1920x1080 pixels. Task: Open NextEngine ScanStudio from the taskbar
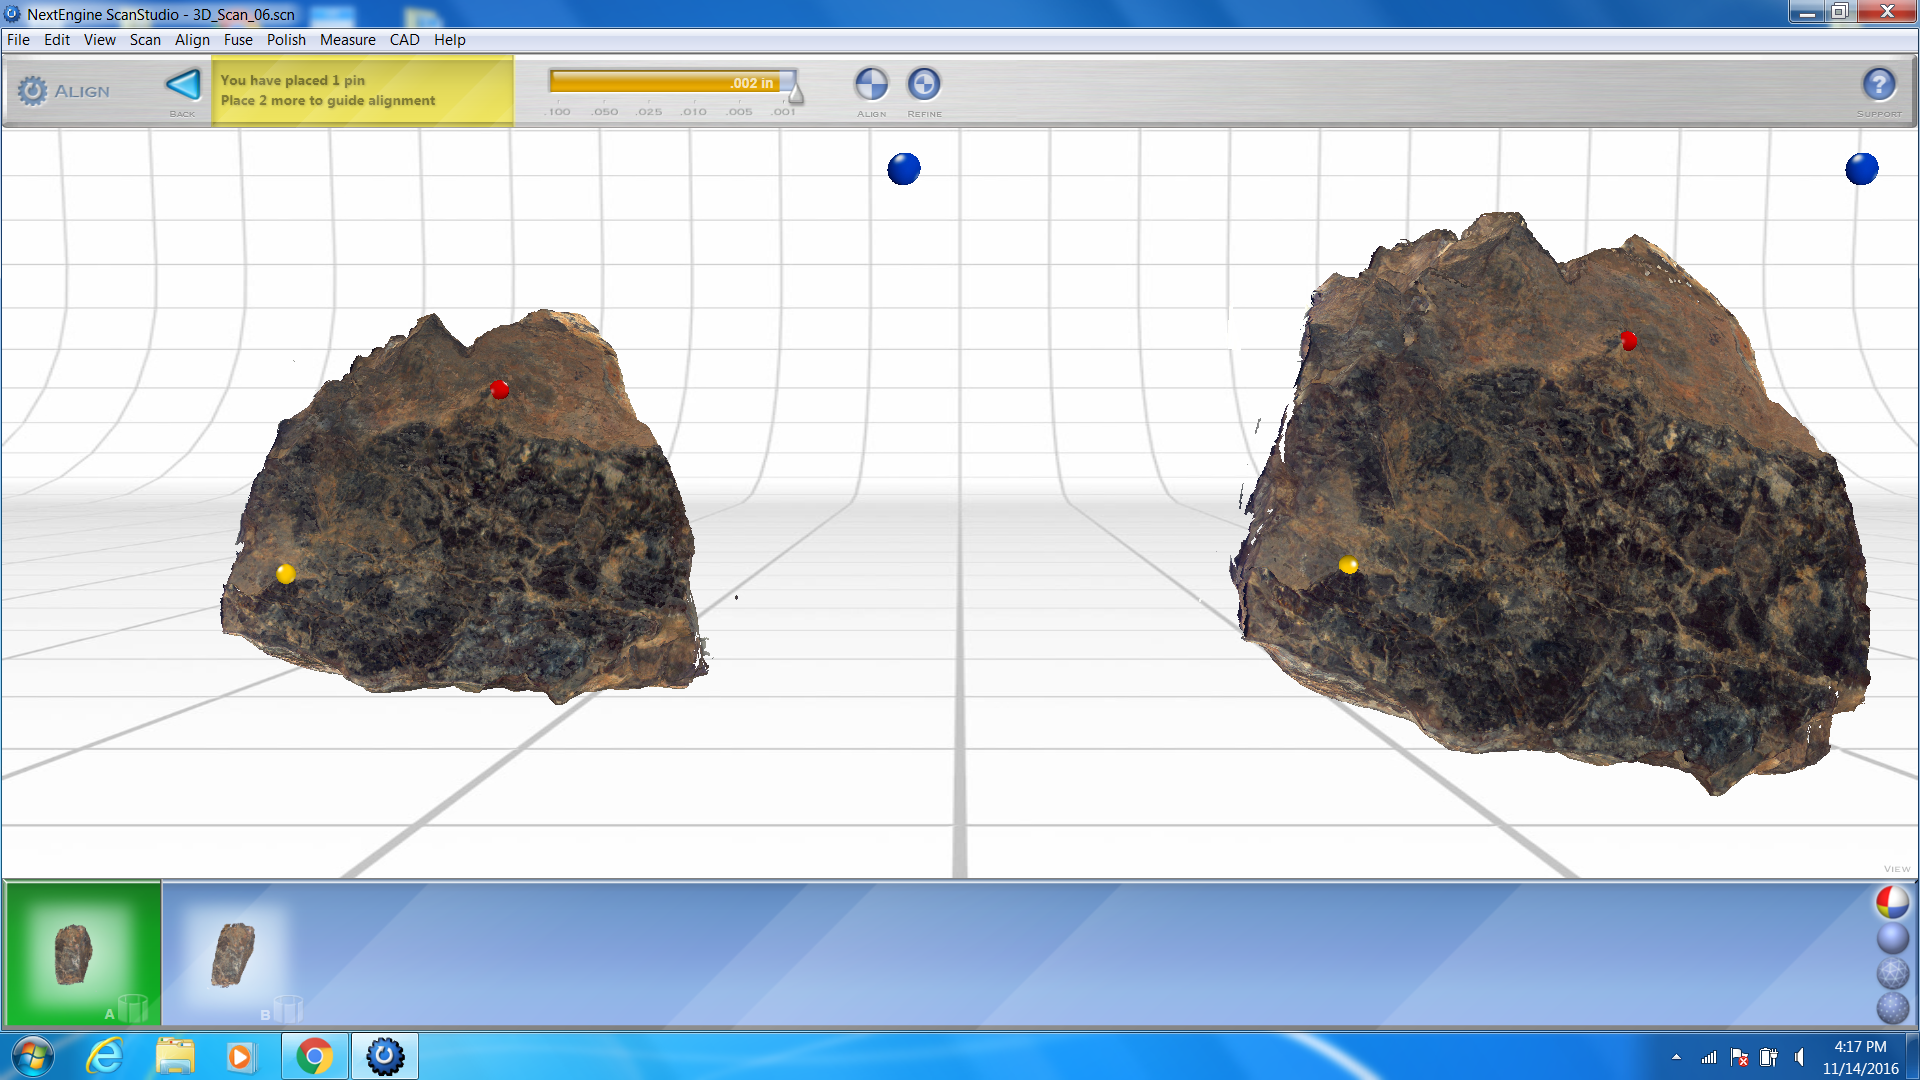(385, 1055)
